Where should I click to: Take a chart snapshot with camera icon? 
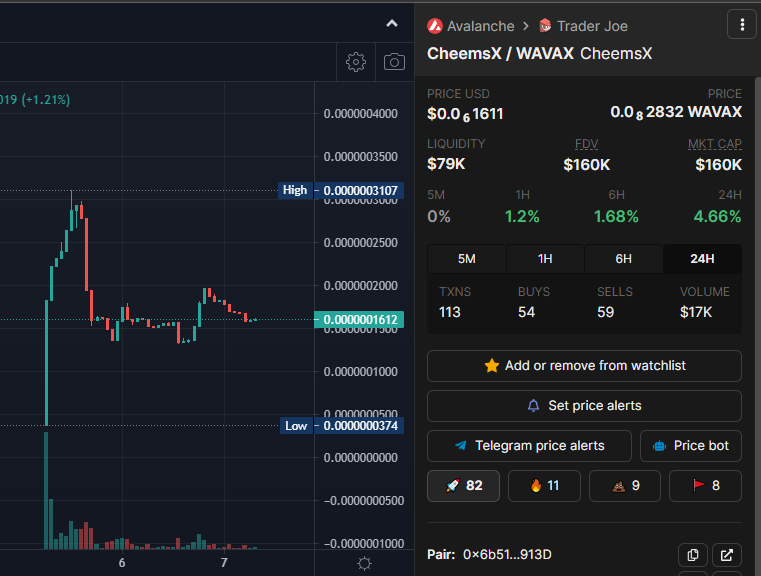(394, 62)
